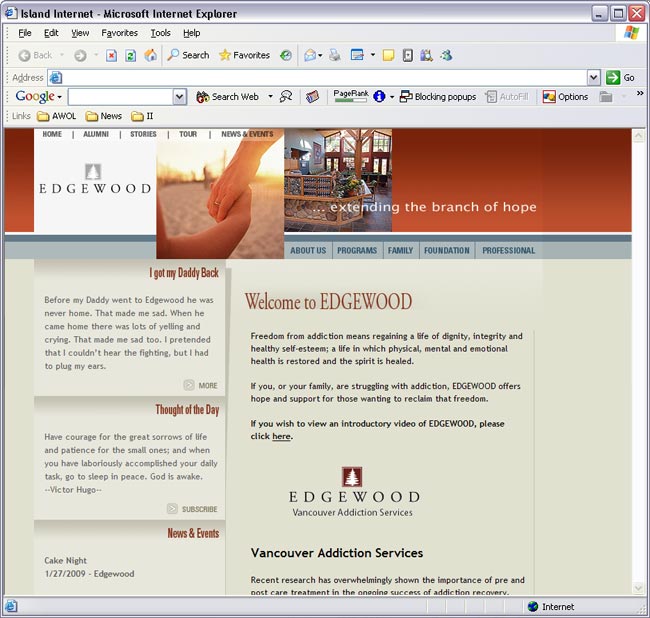Open Favorites star button in toolbar

point(244,55)
